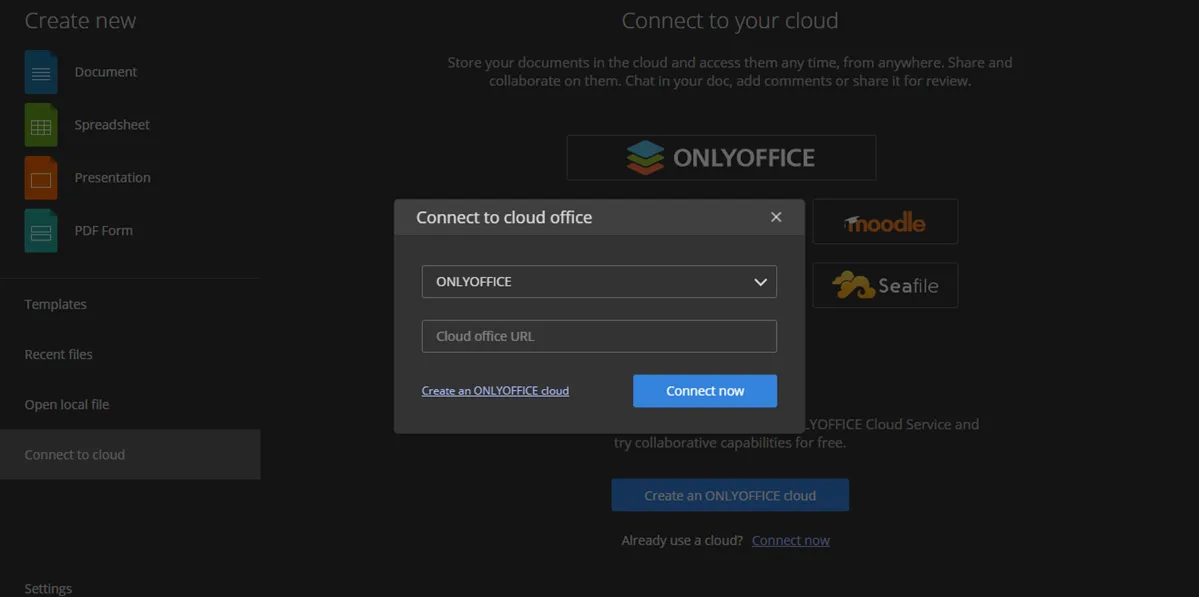Click the teal PDF Form icon

coord(41,230)
